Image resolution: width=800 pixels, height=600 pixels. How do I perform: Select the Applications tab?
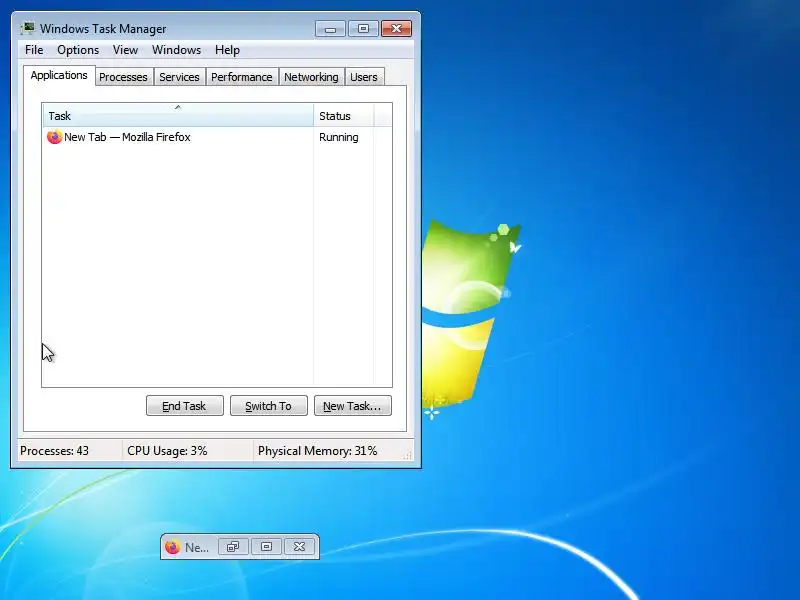click(59, 76)
